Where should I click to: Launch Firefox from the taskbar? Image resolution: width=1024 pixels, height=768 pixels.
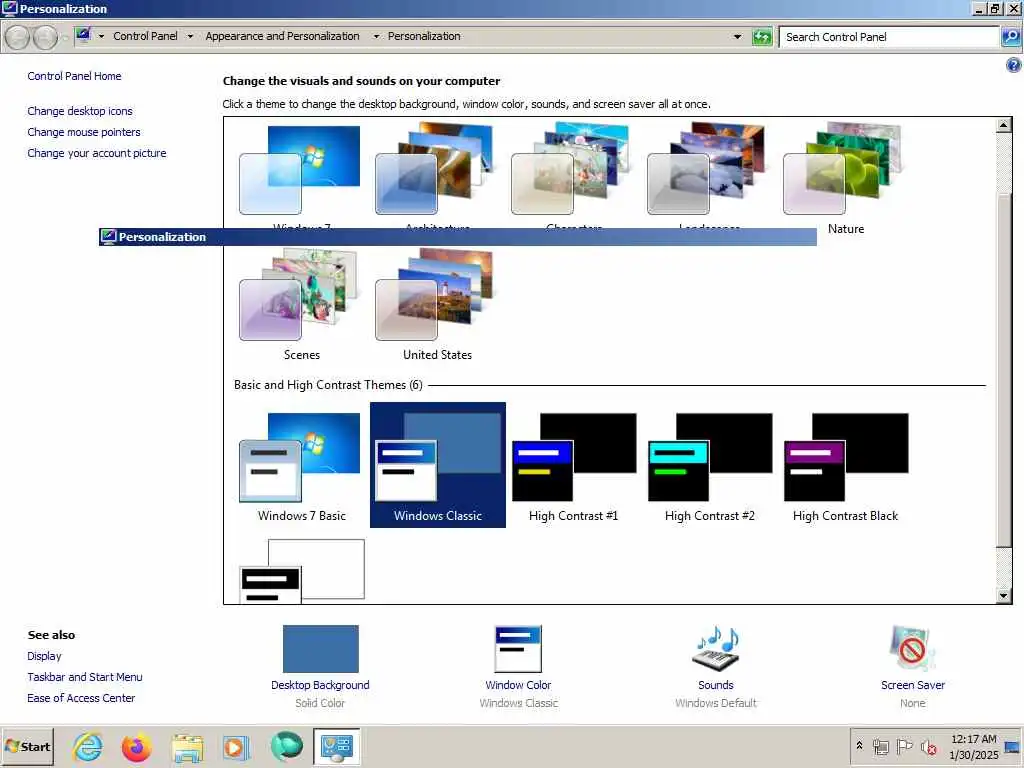[x=136, y=747]
